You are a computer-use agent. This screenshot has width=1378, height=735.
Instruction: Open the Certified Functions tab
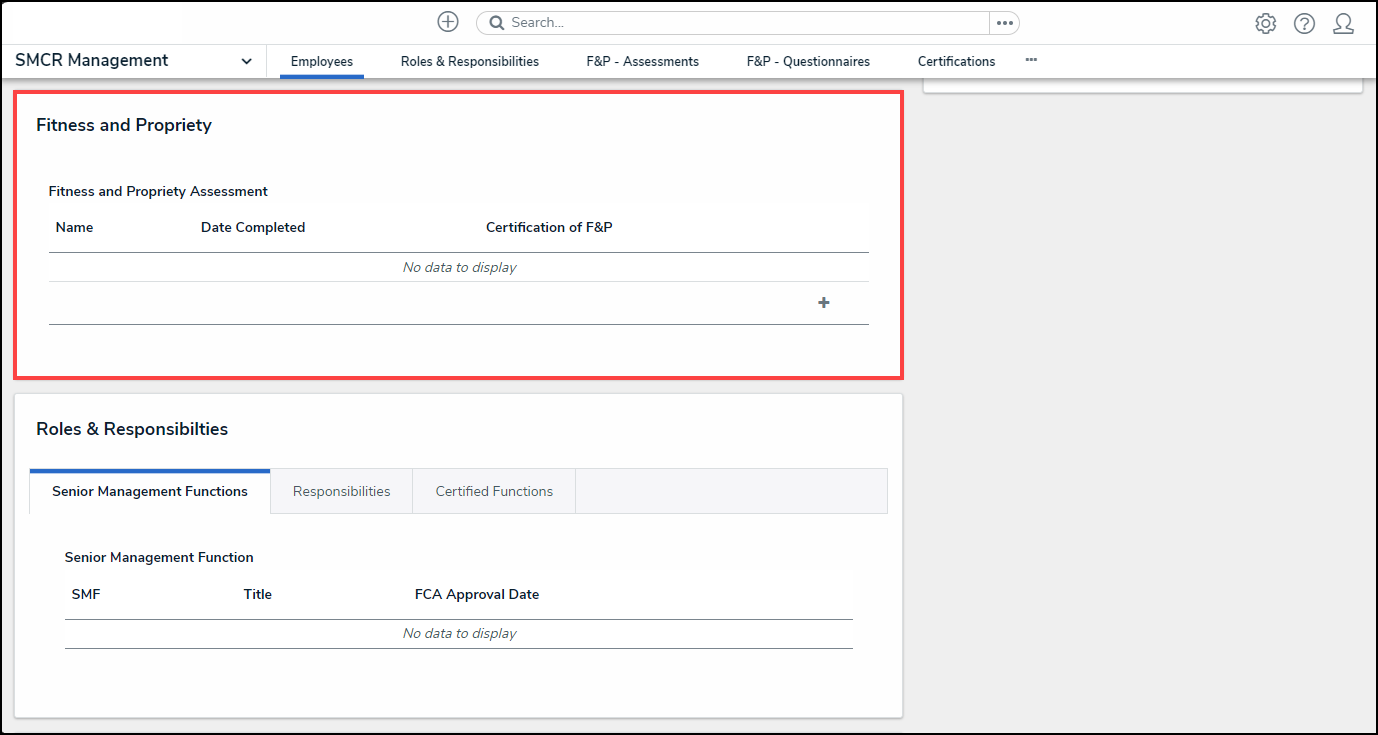(494, 491)
